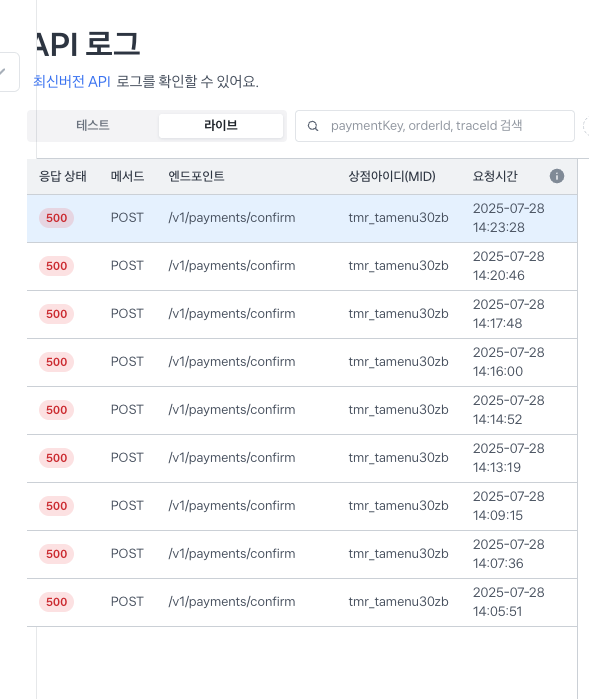Viewport: 589px width, 699px height.
Task: Click the 500 badge for 14:05:51 request
Action: (56, 602)
